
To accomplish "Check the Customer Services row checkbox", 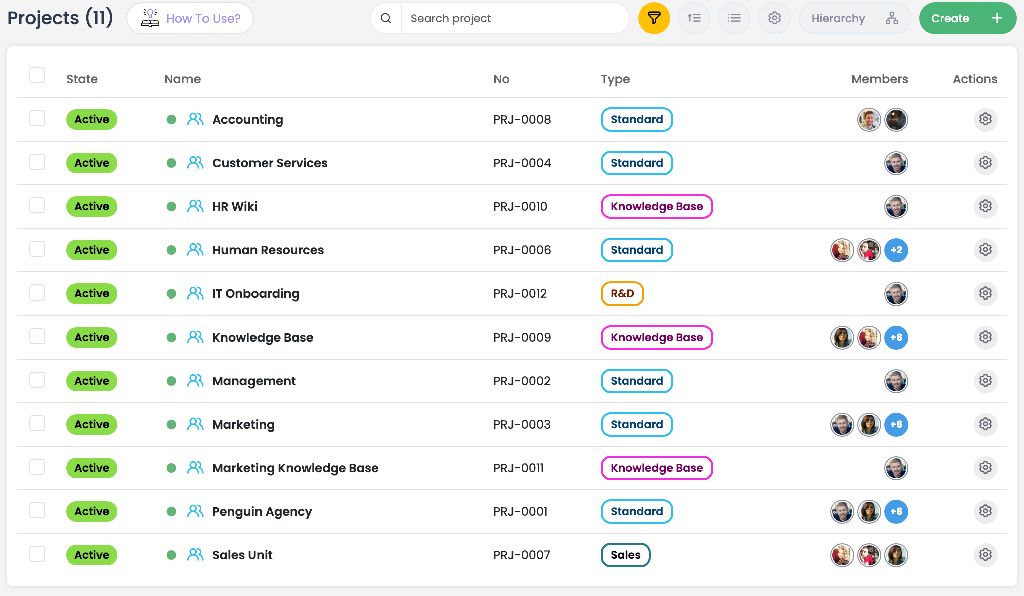I will (37, 162).
